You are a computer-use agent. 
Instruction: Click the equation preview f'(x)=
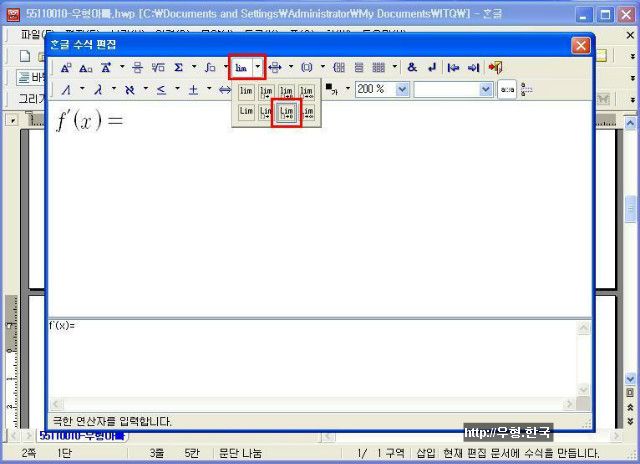pos(89,121)
